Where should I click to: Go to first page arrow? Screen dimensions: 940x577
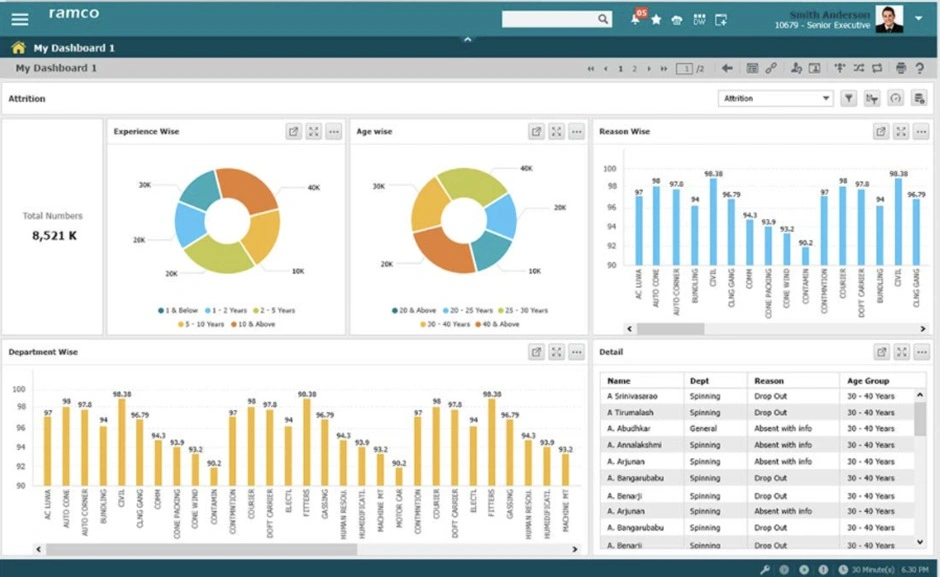pos(591,68)
